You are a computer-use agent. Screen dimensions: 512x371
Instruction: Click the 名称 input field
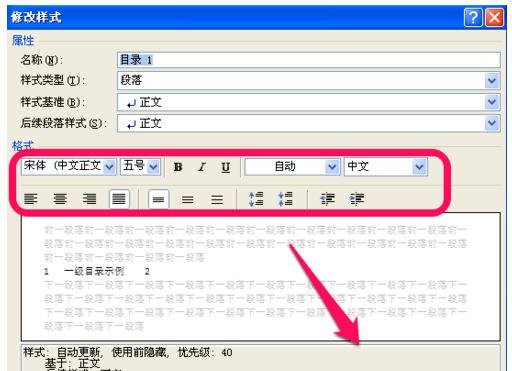pyautogui.click(x=309, y=60)
